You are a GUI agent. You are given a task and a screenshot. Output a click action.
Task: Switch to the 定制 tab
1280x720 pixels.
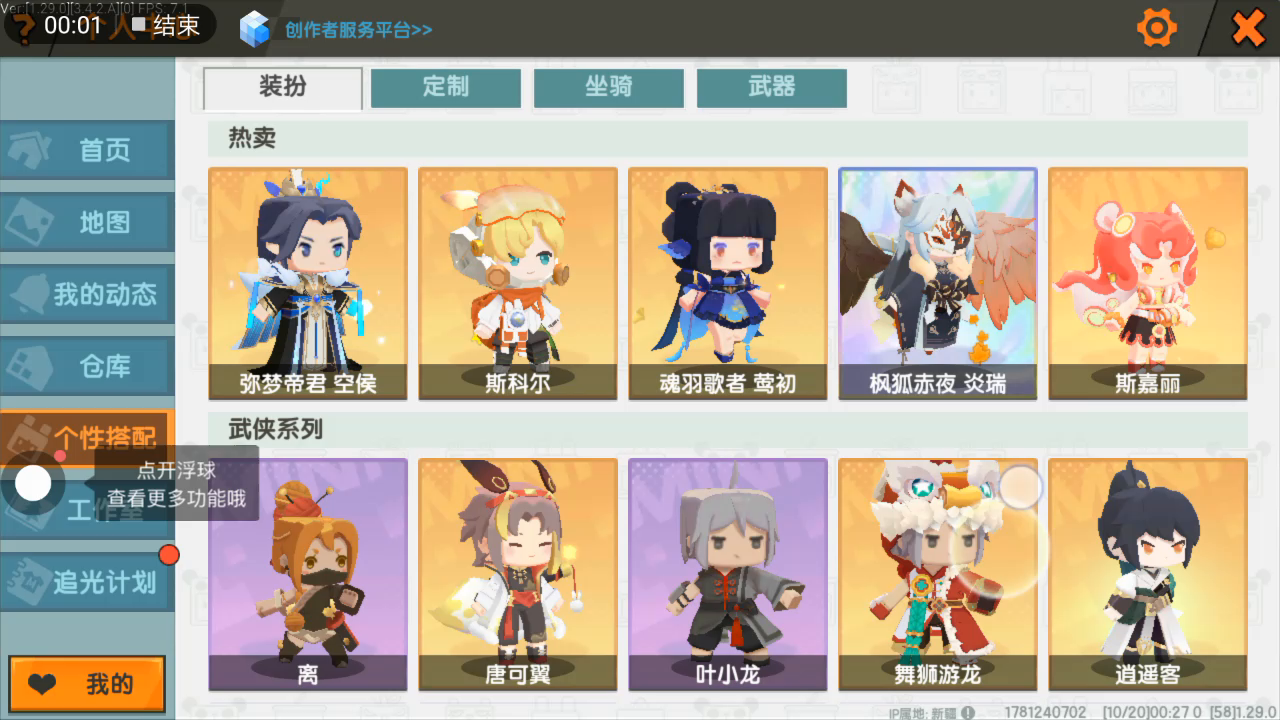click(x=446, y=87)
